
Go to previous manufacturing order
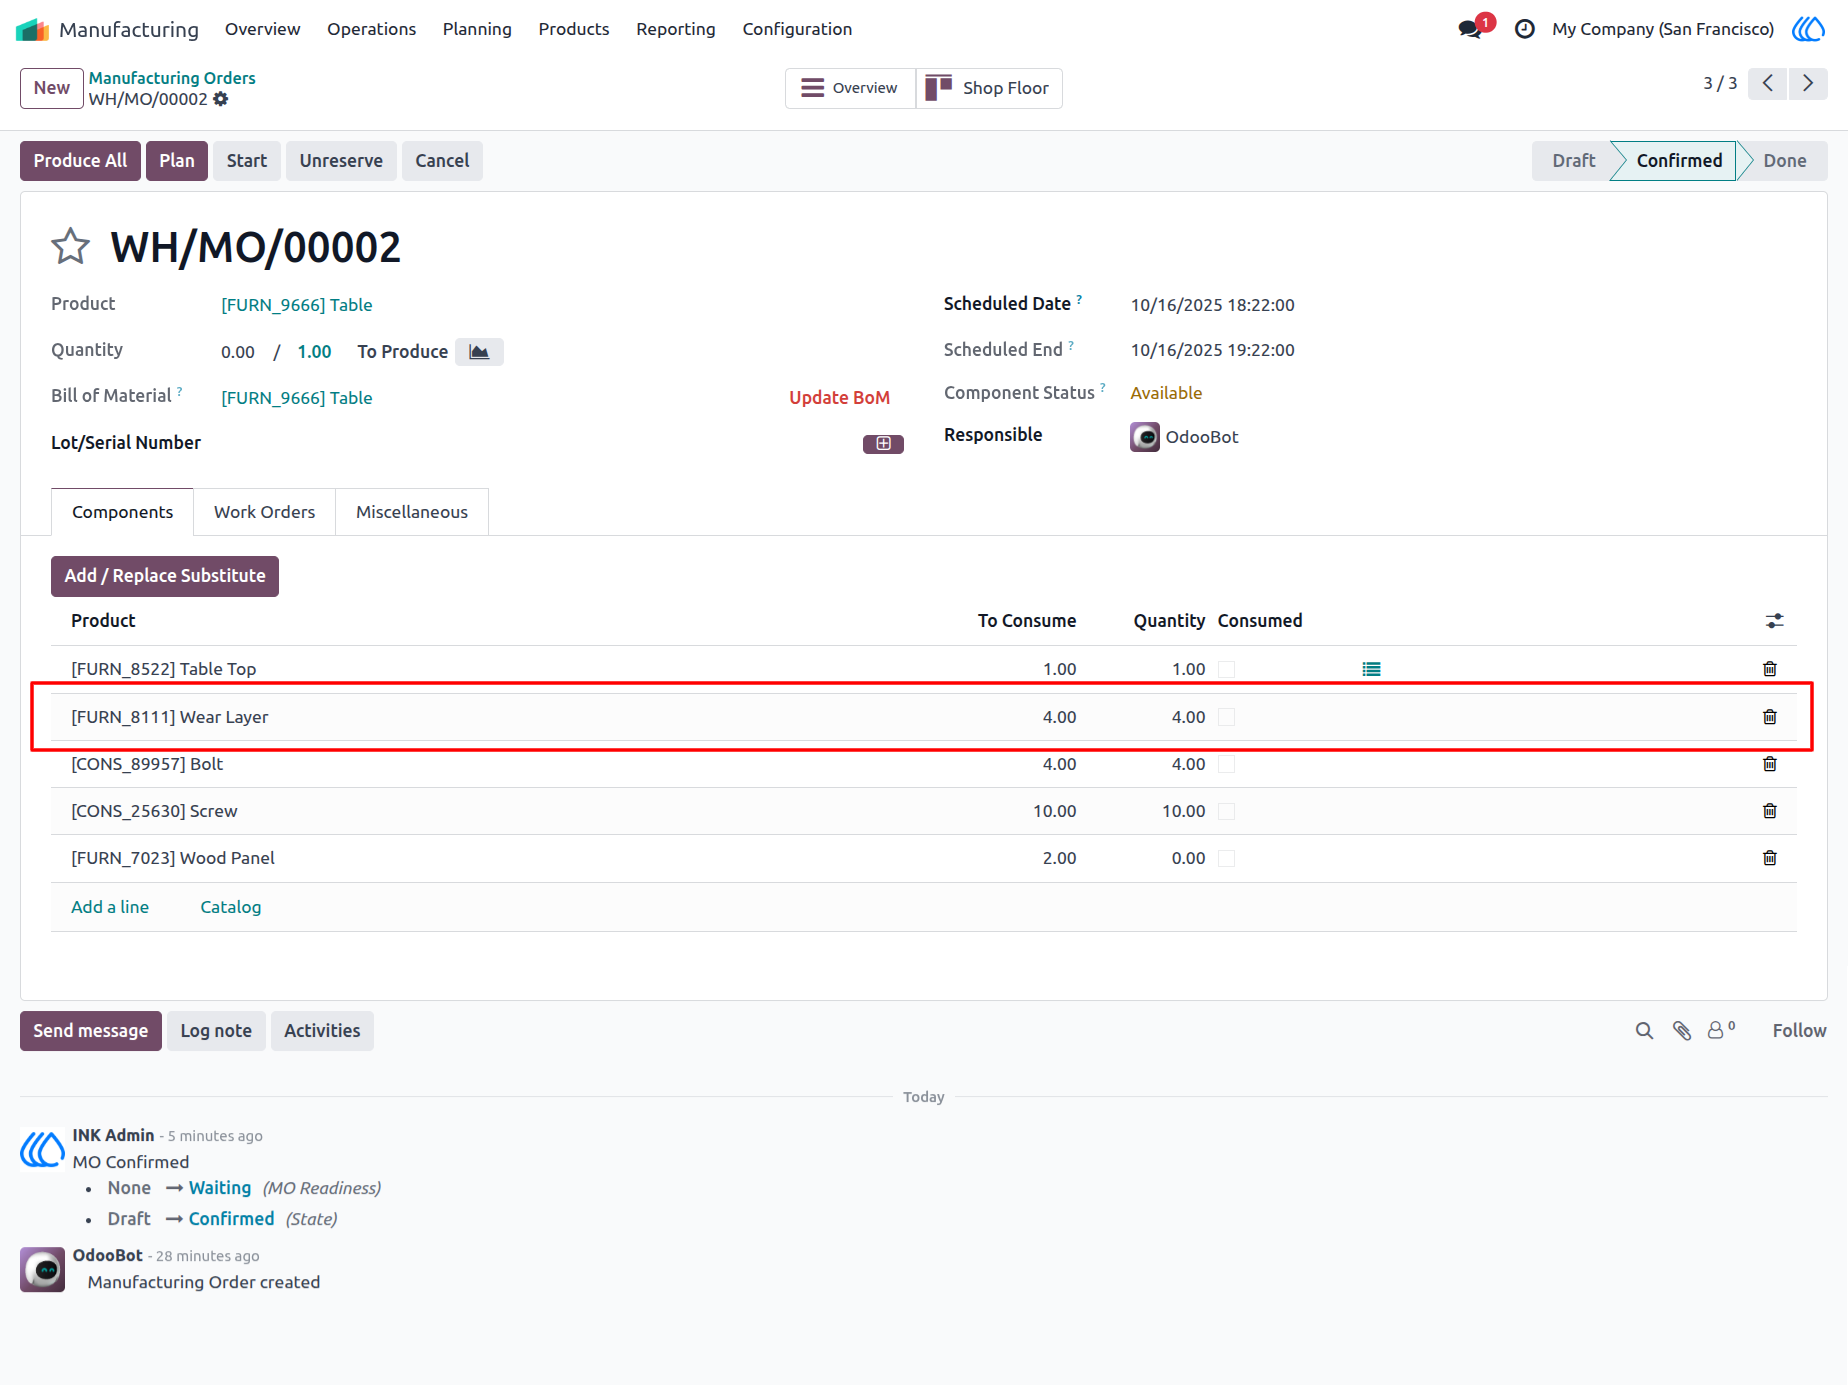[x=1768, y=83]
